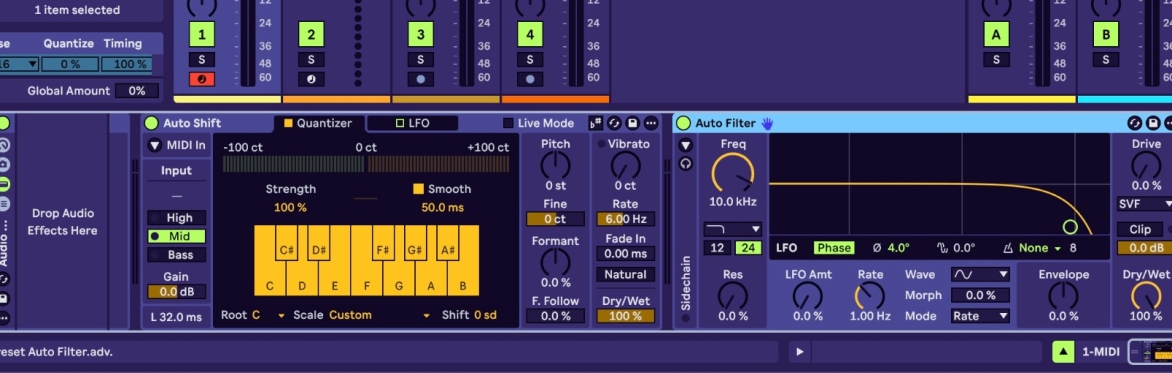The width and height of the screenshot is (1172, 373).
Task: Toggle return track B activator
Action: [1105, 34]
